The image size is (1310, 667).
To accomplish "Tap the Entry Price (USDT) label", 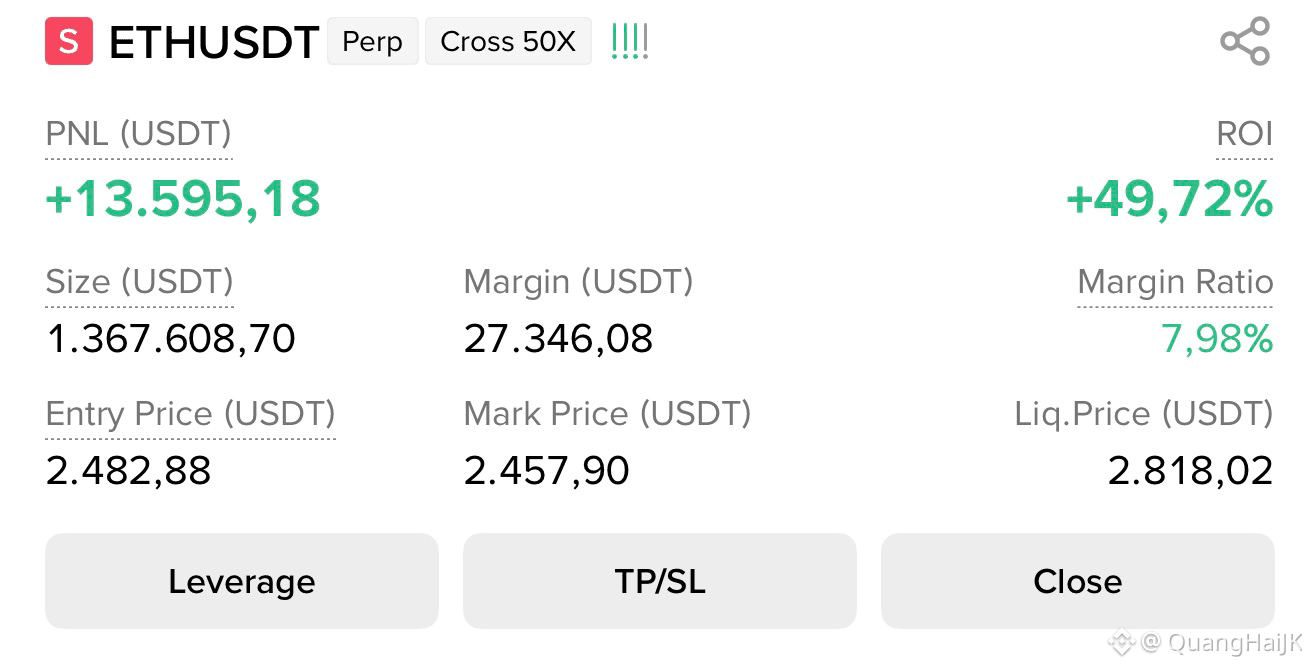I will click(191, 414).
